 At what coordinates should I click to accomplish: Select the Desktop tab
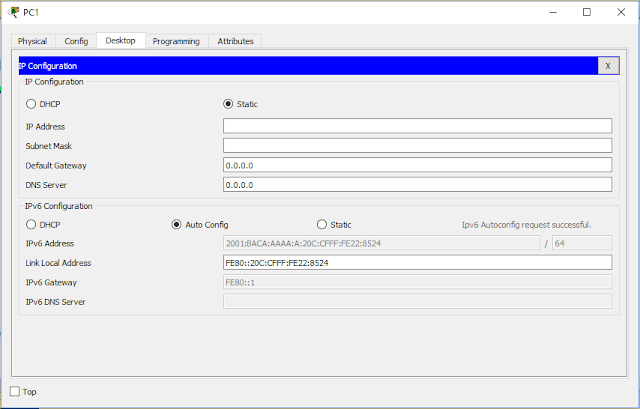pos(121,40)
